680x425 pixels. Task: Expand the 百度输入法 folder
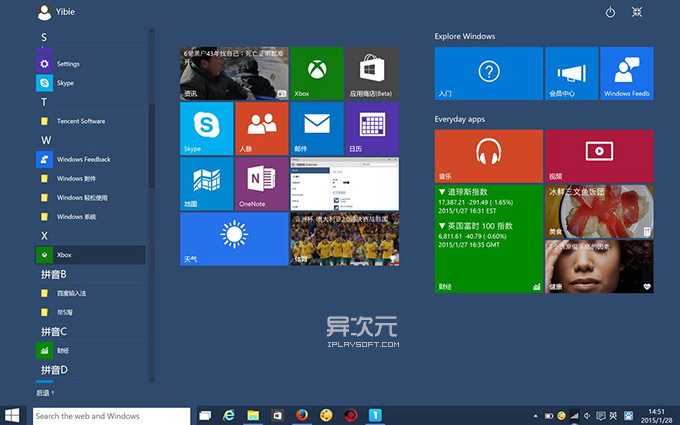(90, 293)
